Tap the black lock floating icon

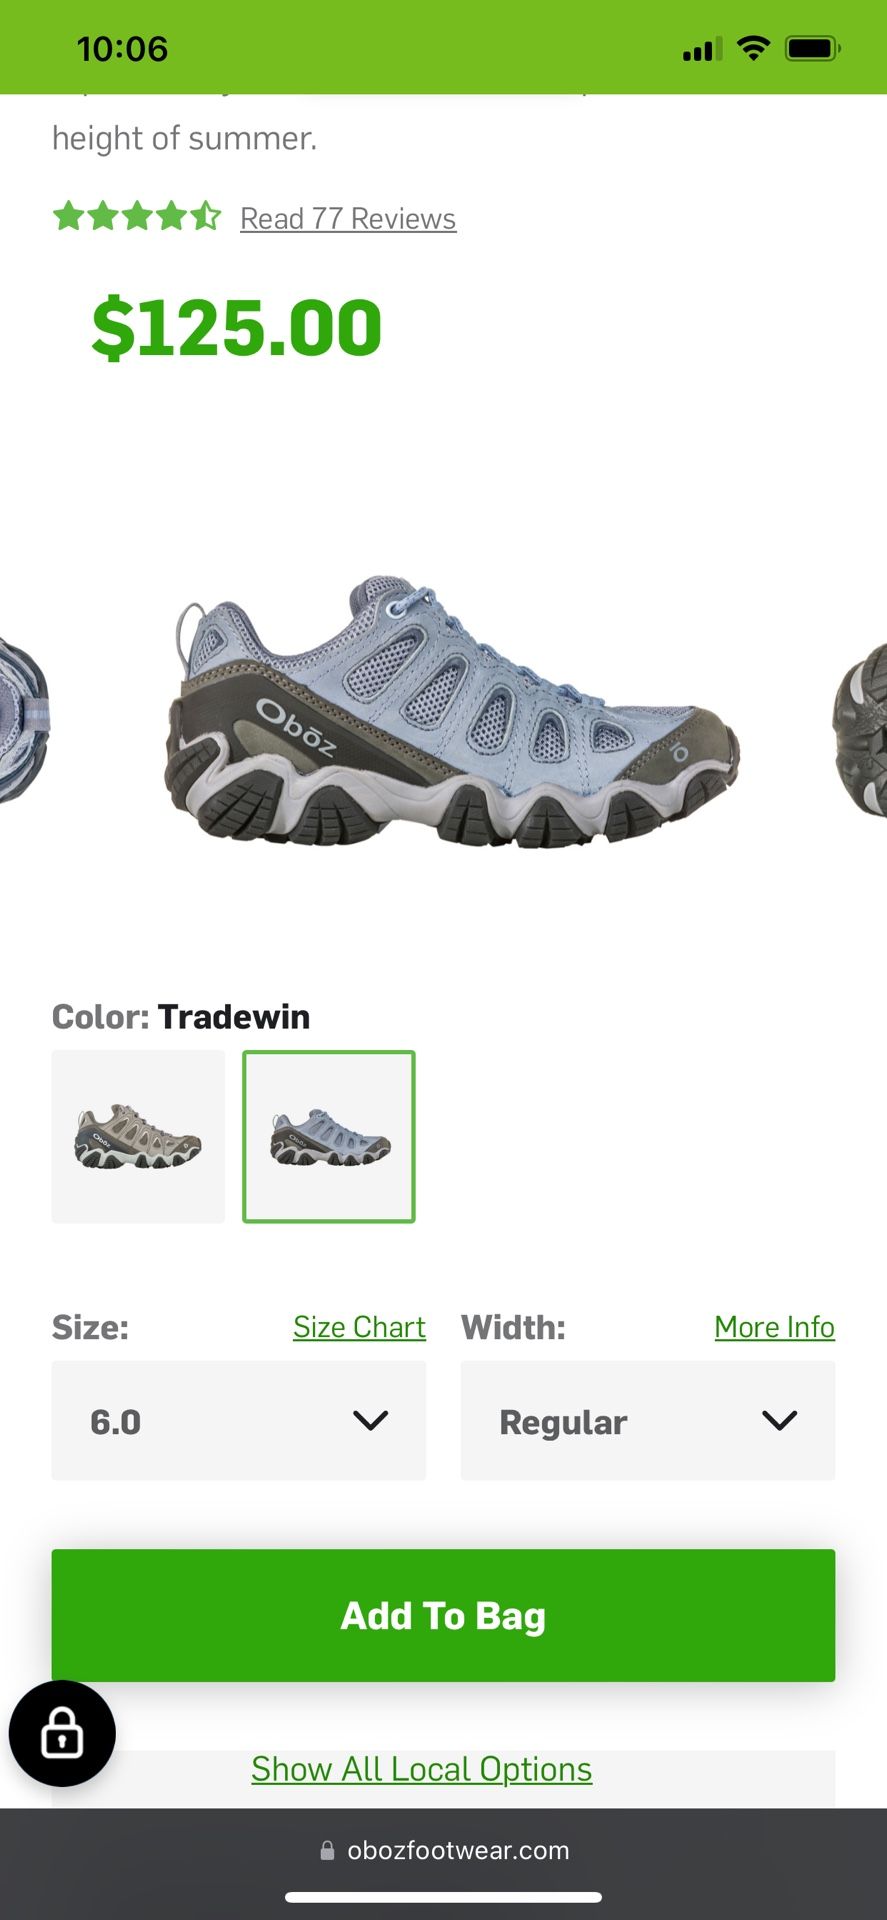point(62,1733)
